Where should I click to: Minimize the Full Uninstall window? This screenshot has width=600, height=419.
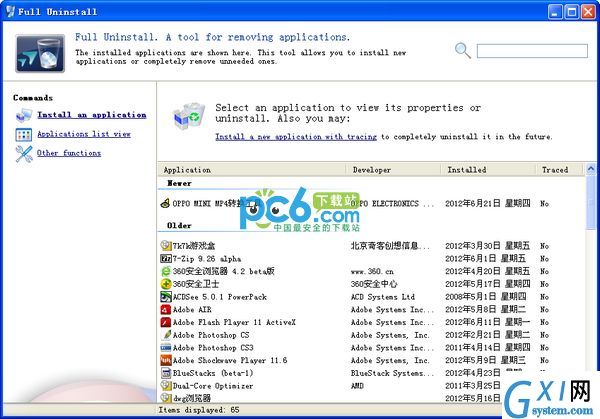(x=555, y=12)
